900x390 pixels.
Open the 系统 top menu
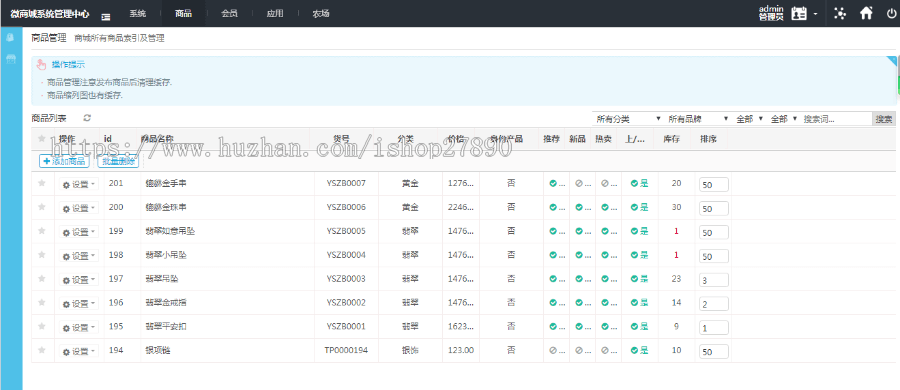138,13
